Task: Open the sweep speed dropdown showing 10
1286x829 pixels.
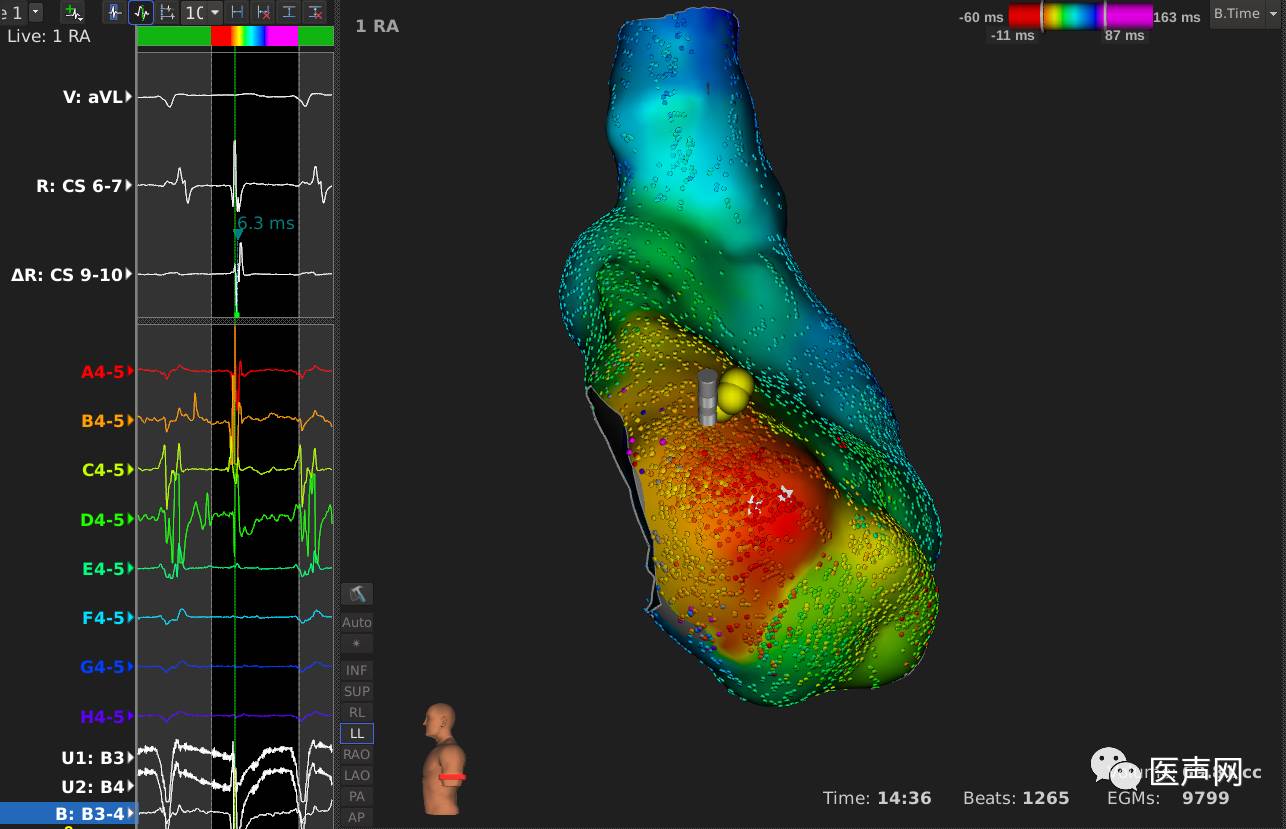Action: pyautogui.click(x=202, y=12)
